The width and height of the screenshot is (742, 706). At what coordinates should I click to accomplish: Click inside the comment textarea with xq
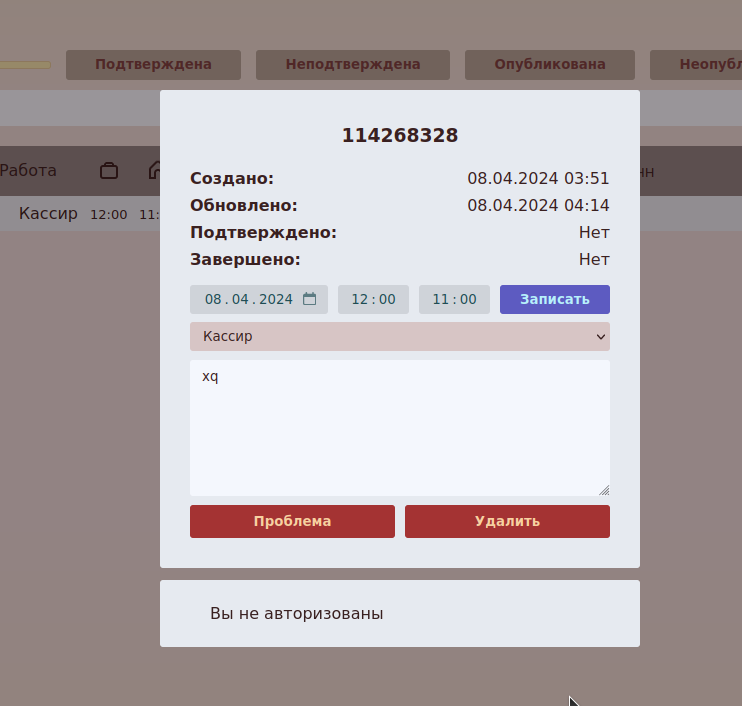(x=399, y=428)
